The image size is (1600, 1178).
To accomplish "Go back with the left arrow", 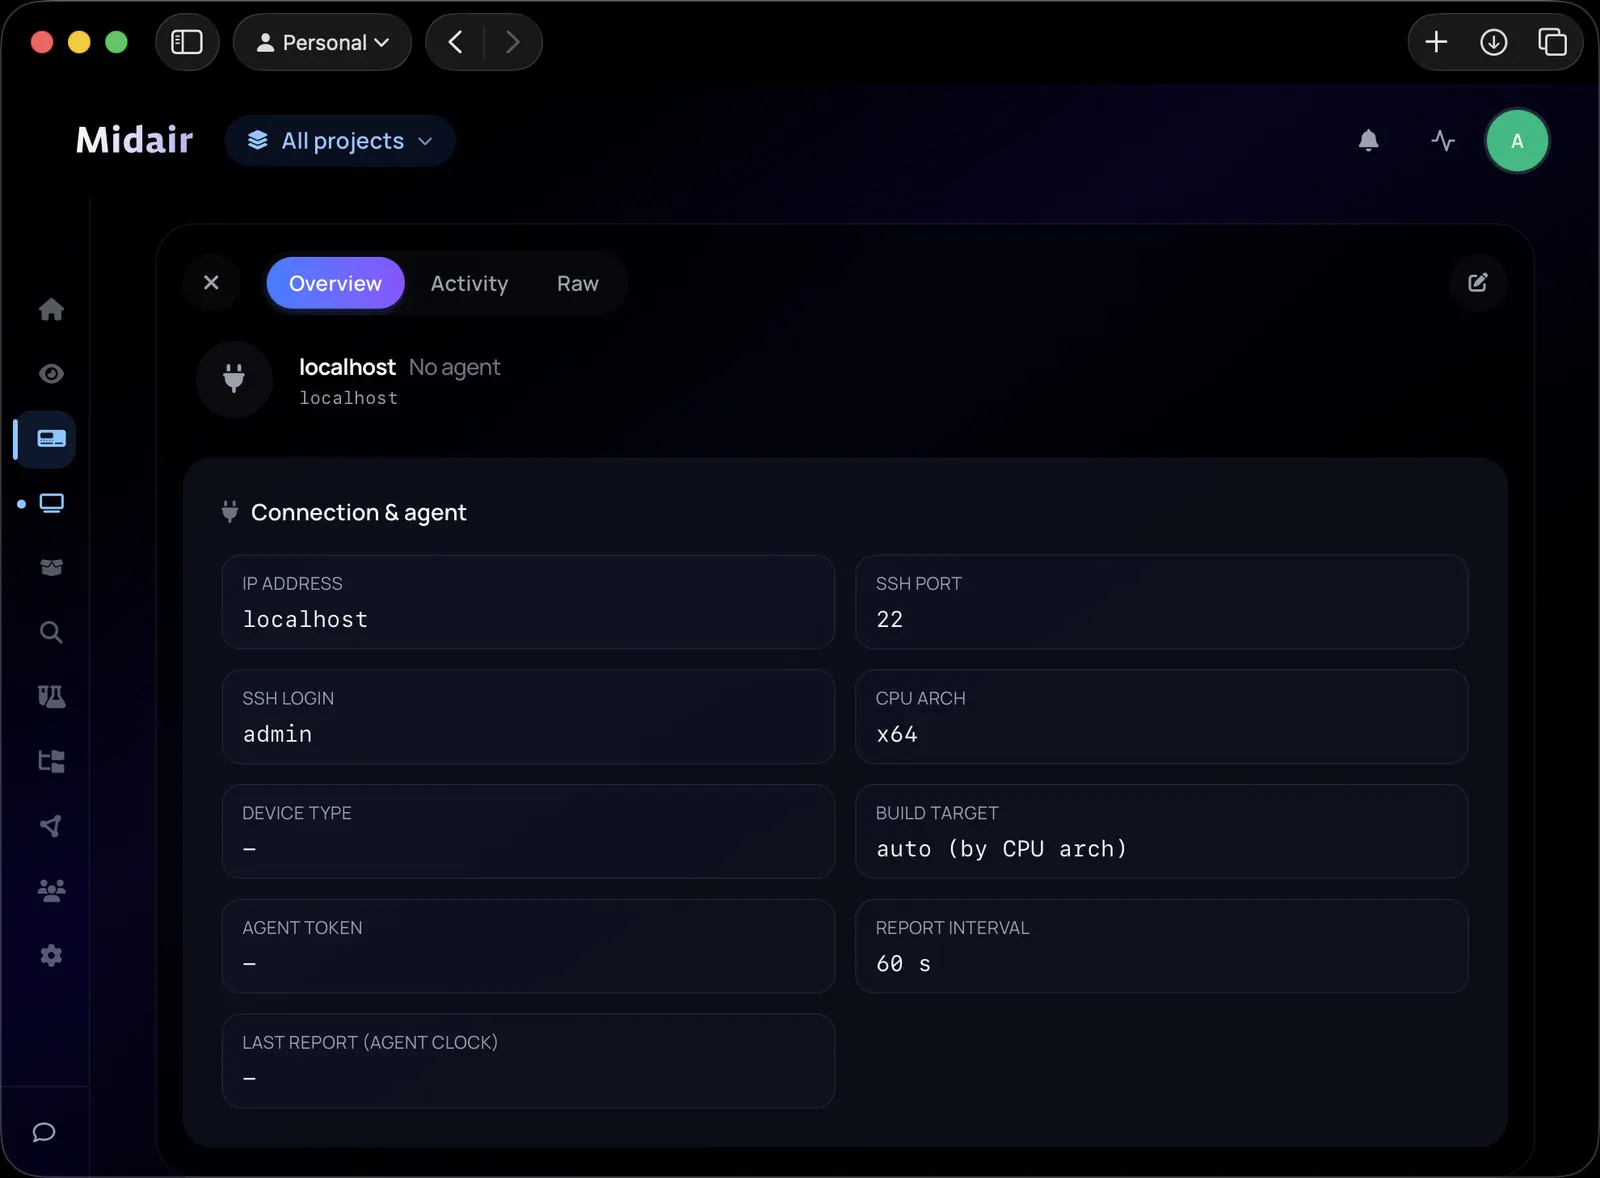I will [x=456, y=42].
